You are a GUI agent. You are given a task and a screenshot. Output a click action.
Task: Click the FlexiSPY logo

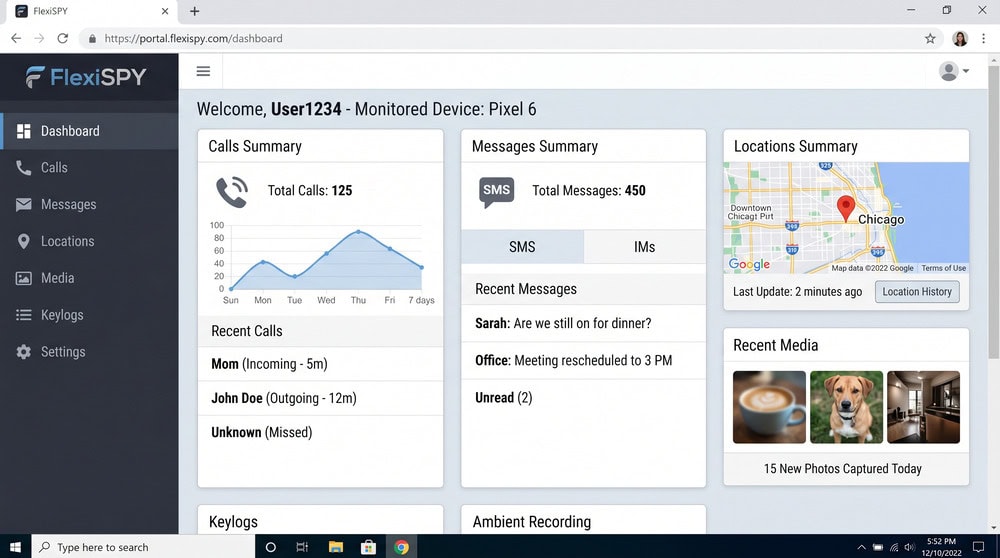pyautogui.click(x=87, y=77)
